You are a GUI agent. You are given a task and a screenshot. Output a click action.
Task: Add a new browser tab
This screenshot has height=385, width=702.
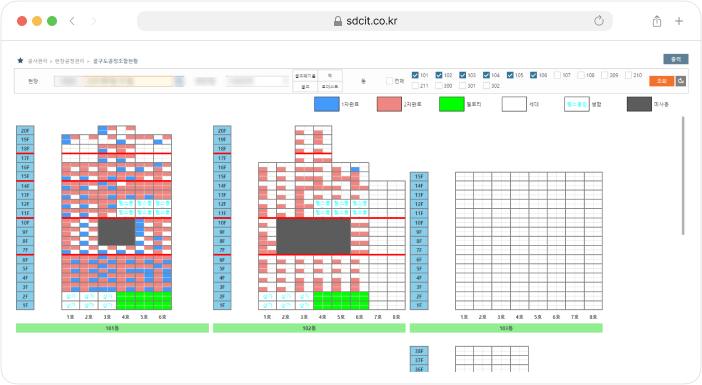coord(679,21)
